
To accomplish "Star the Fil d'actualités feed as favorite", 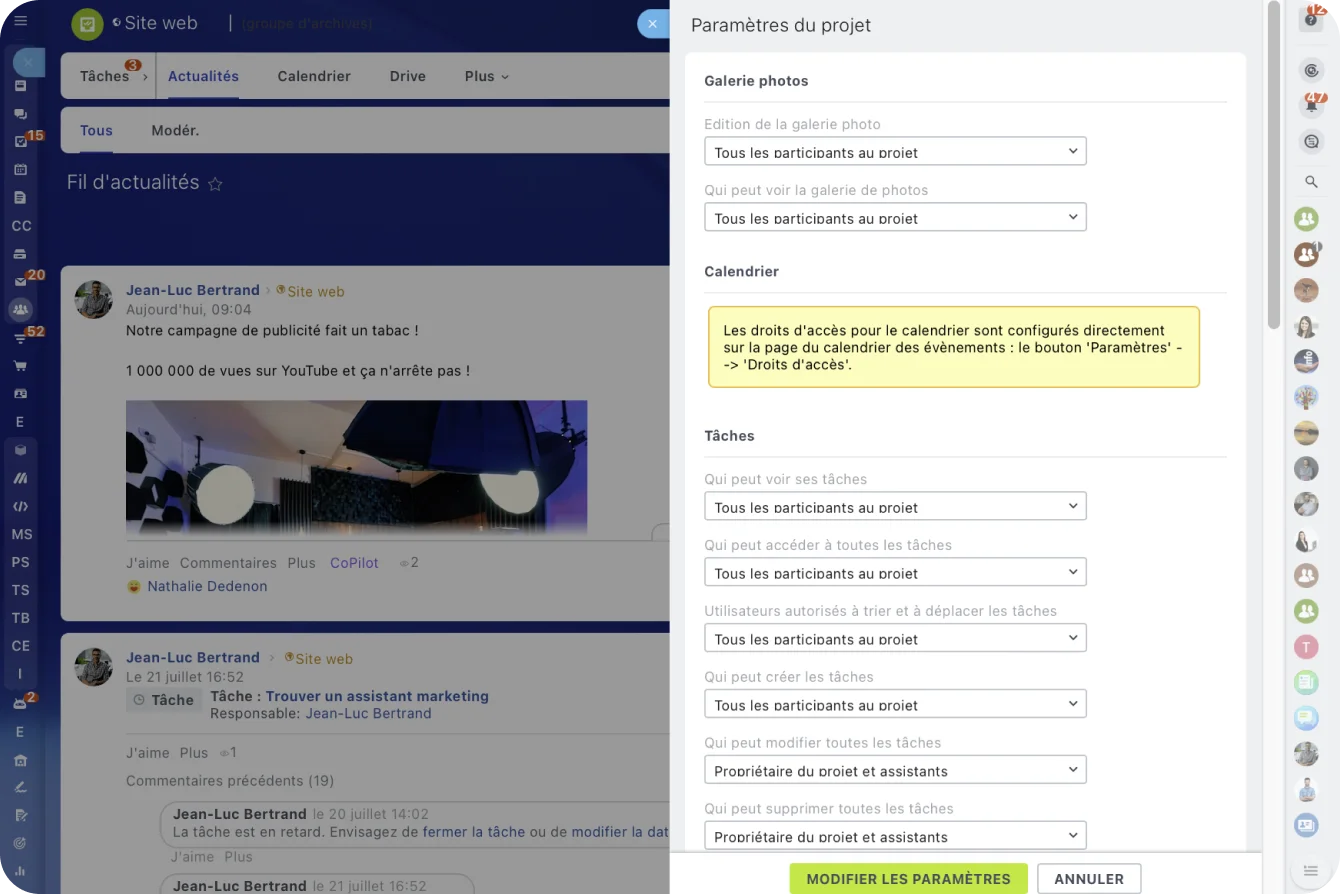I will (215, 183).
